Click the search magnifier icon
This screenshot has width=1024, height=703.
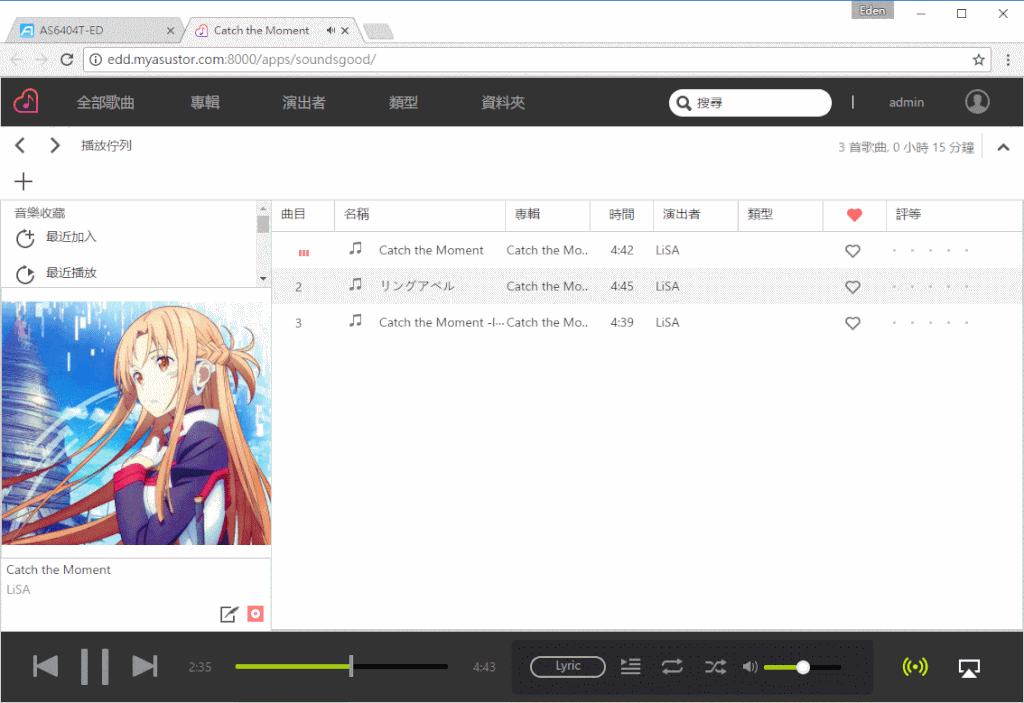684,103
